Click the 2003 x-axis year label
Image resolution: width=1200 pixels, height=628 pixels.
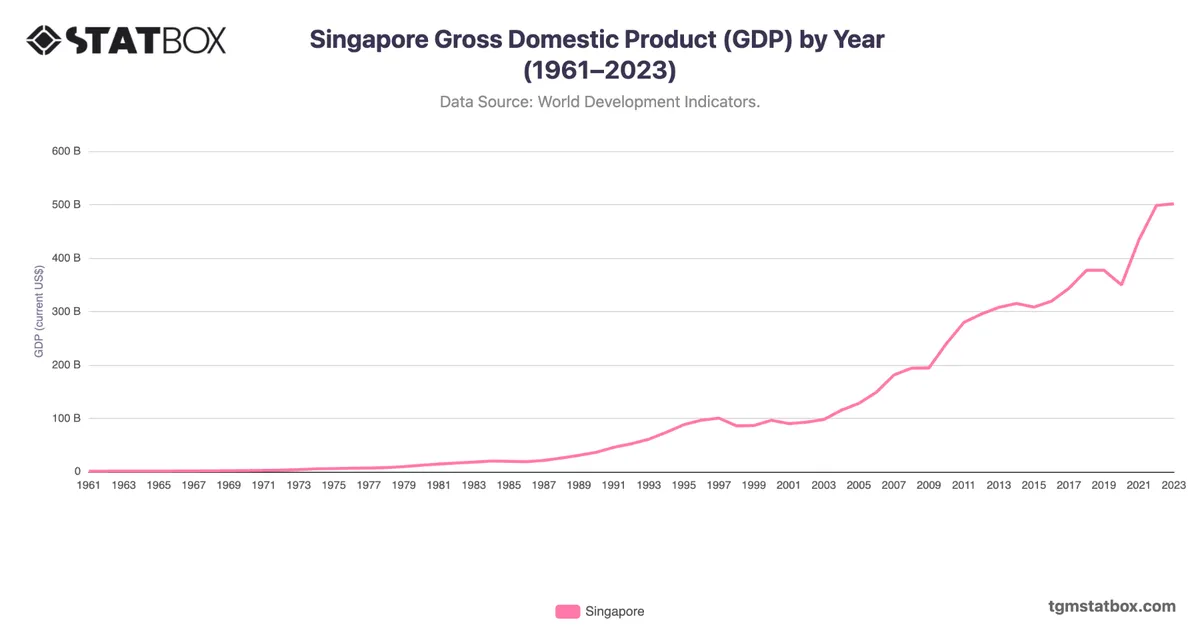(824, 485)
